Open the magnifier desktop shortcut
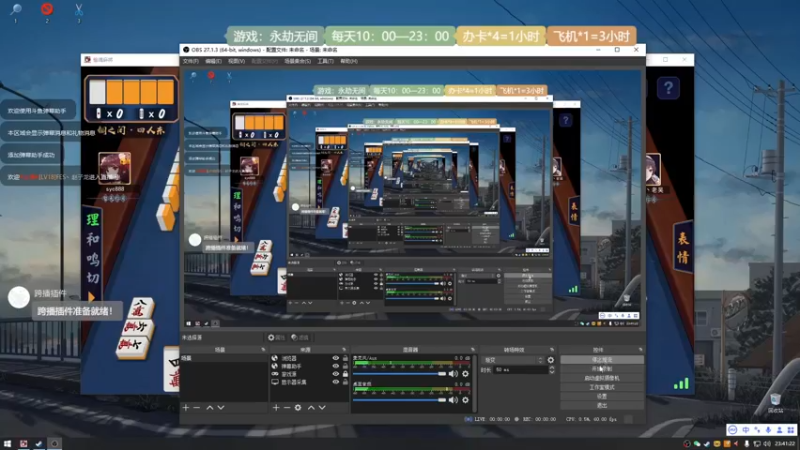The width and height of the screenshot is (800, 450). pos(16,10)
